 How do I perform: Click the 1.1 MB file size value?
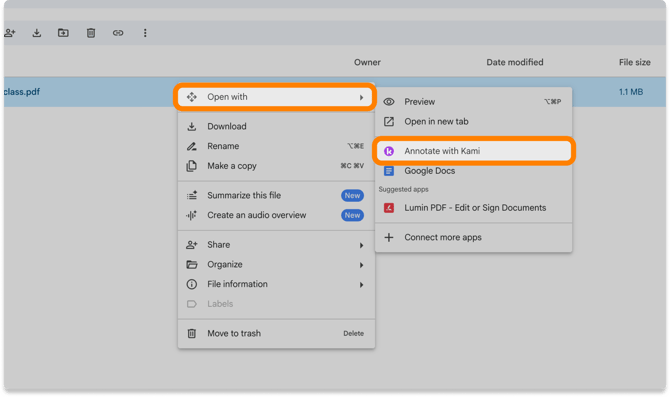[631, 92]
